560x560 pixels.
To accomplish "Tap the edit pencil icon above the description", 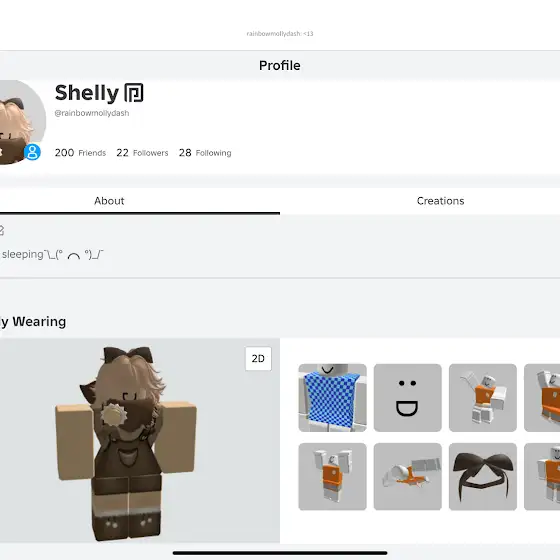I will pos(1,230).
